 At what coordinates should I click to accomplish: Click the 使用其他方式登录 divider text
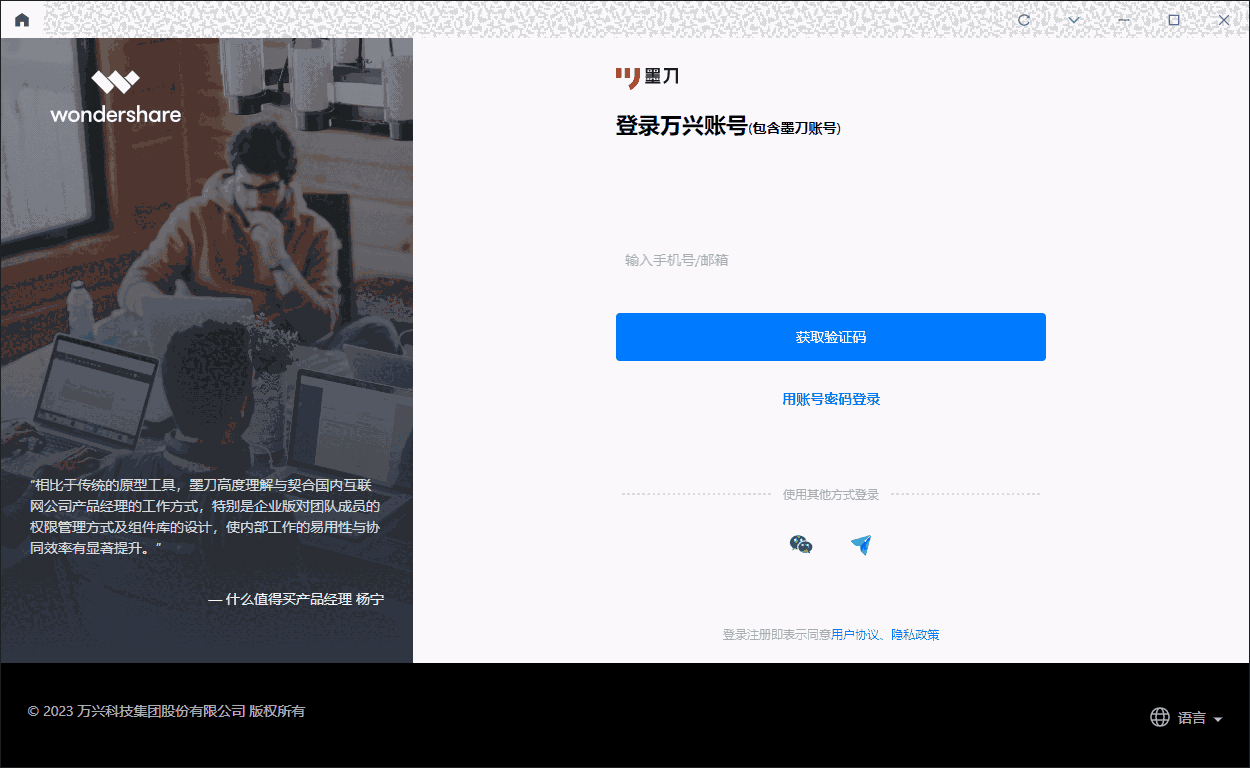click(x=830, y=493)
